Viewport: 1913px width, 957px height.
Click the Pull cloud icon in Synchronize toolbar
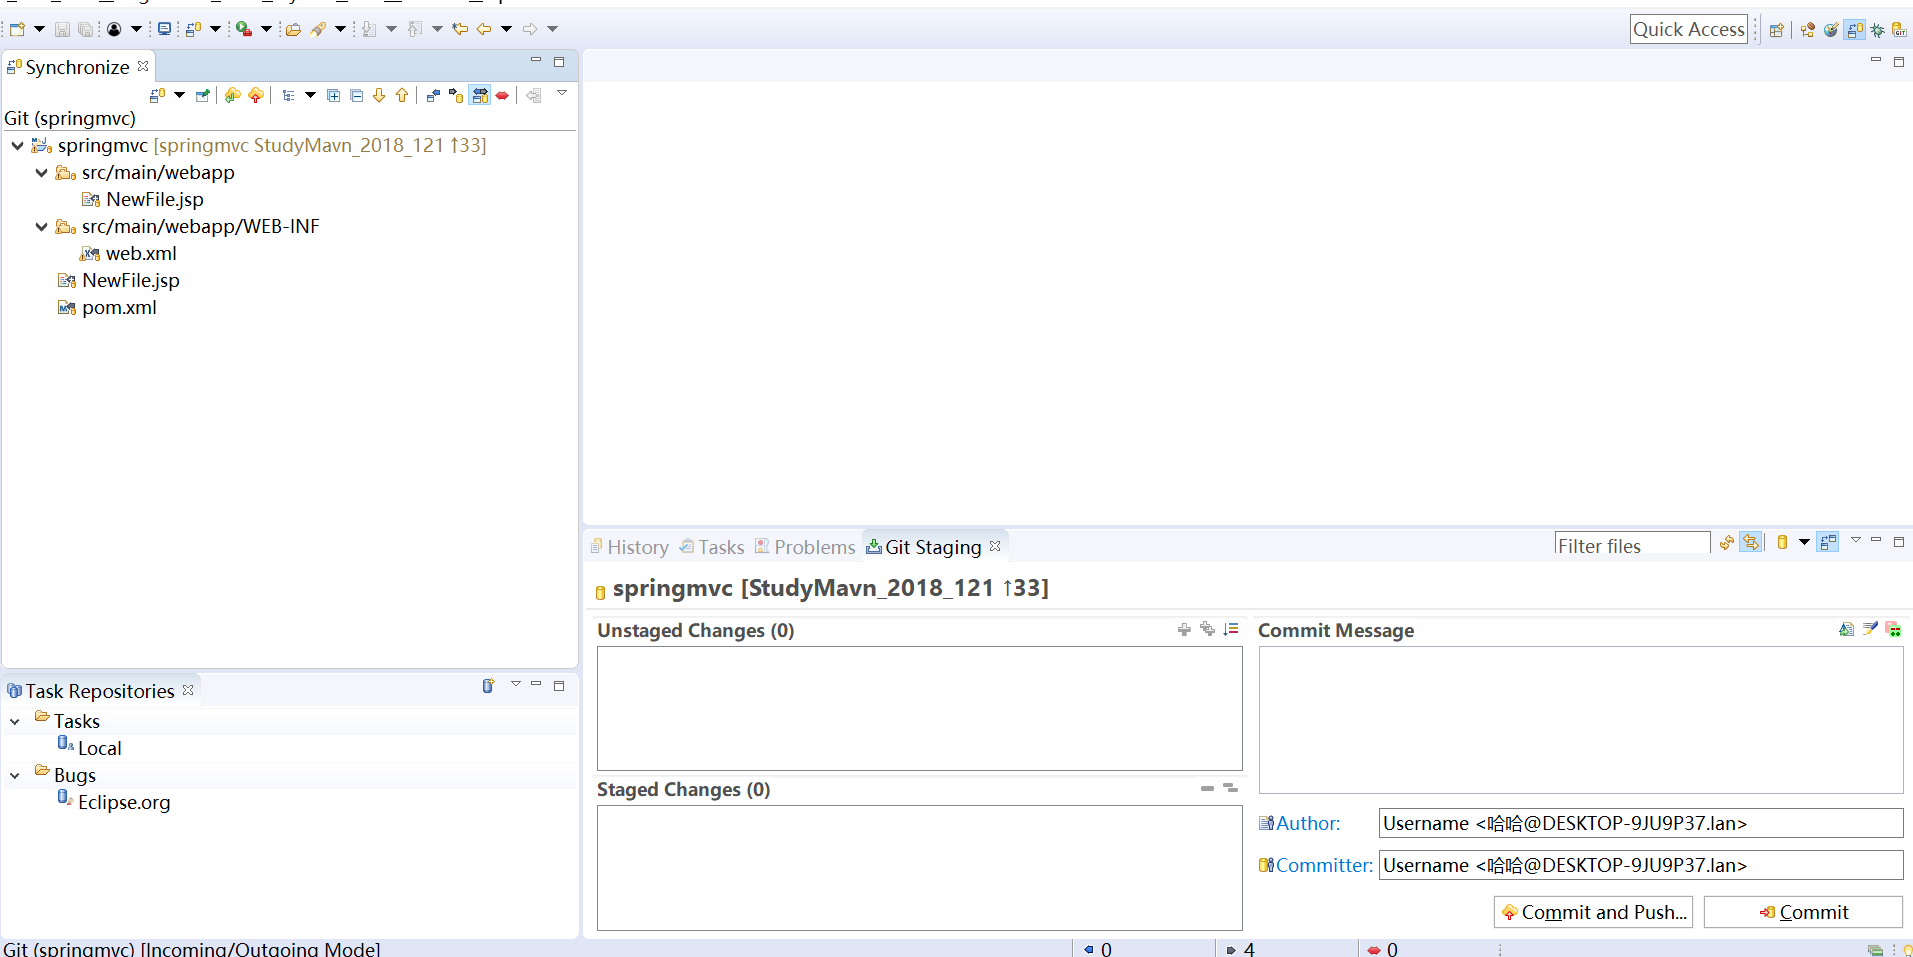tap(232, 95)
